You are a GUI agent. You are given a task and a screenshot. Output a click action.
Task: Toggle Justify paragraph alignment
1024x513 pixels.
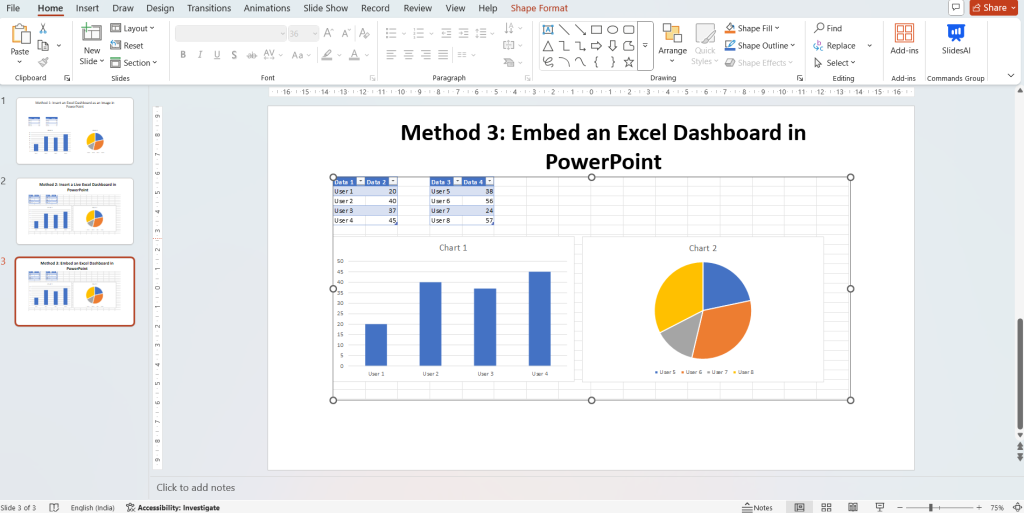(443, 54)
